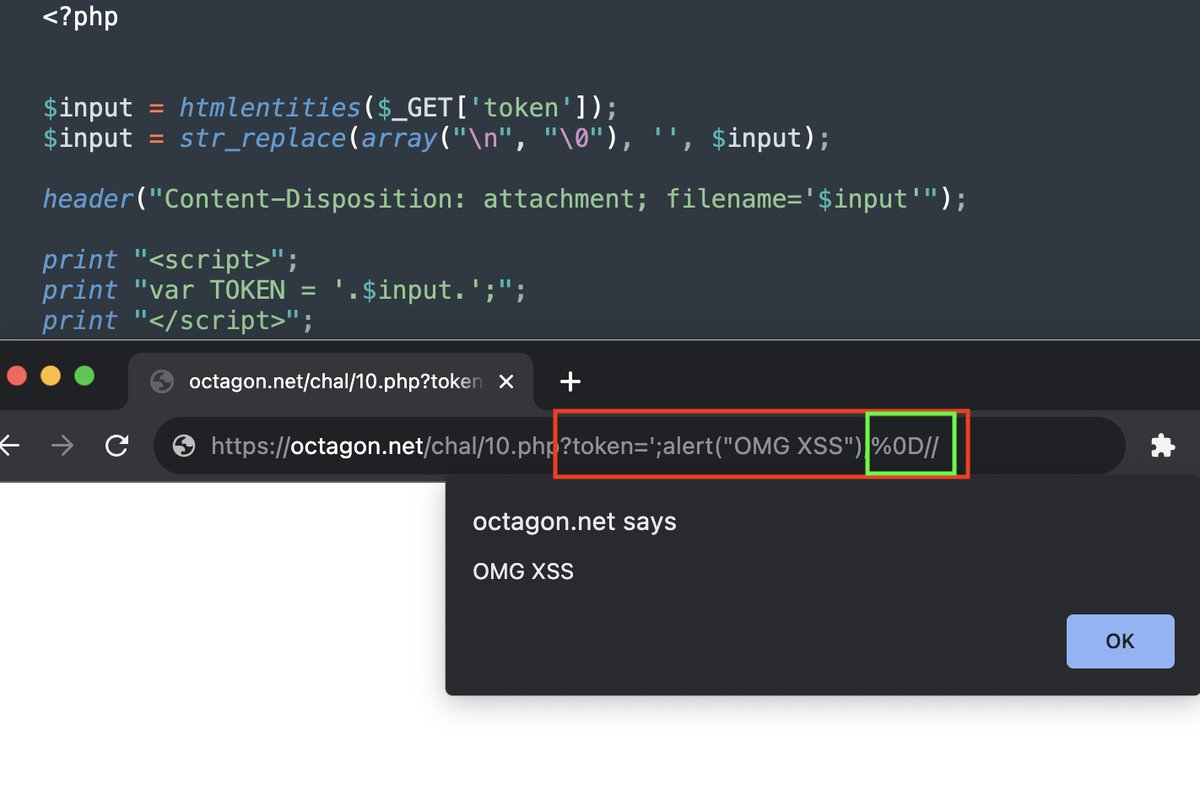Click the green fullscreen window button

(84, 376)
